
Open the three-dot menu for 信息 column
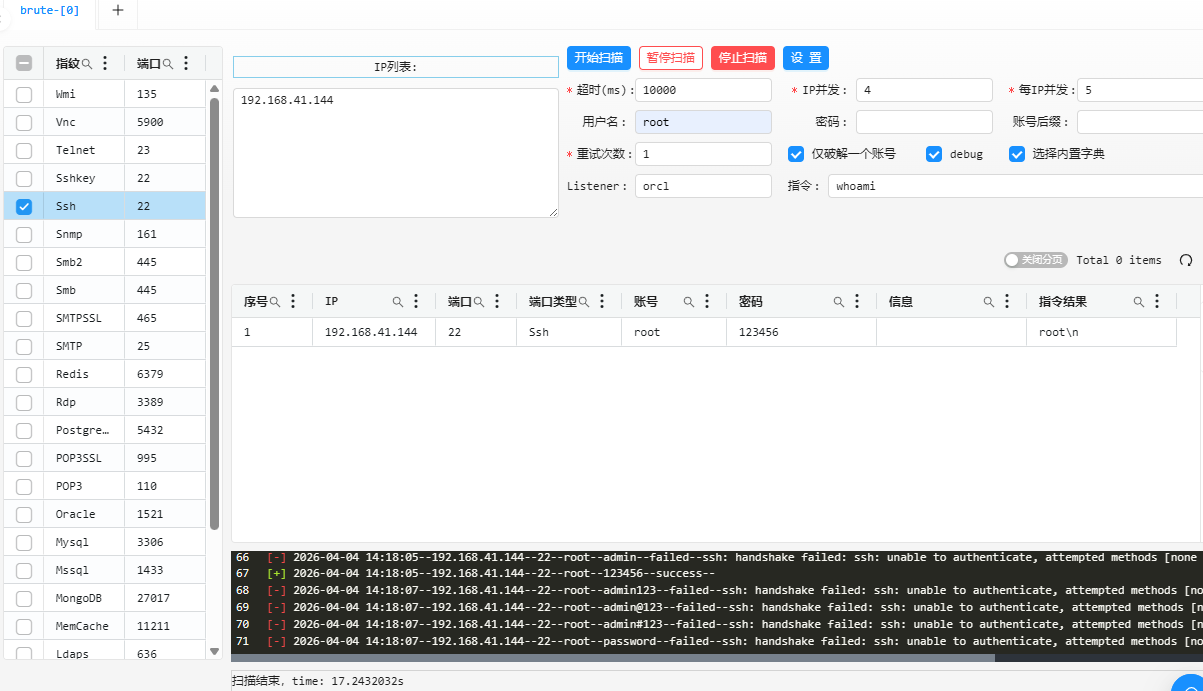[1007, 301]
